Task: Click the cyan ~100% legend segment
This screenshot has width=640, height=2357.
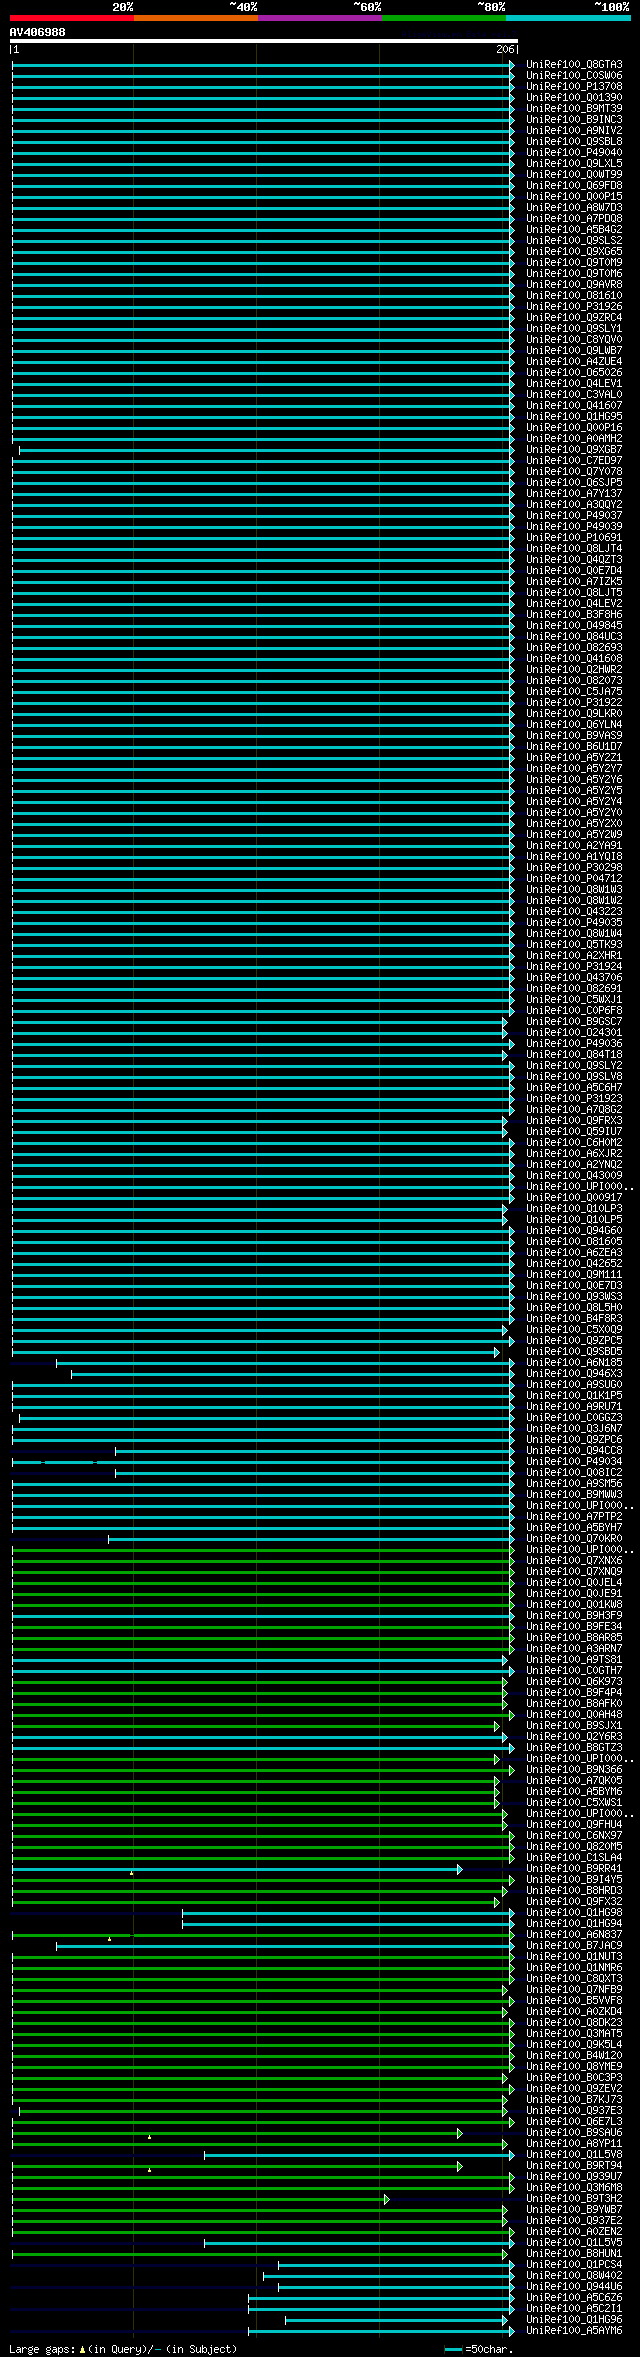Action: click(568, 18)
